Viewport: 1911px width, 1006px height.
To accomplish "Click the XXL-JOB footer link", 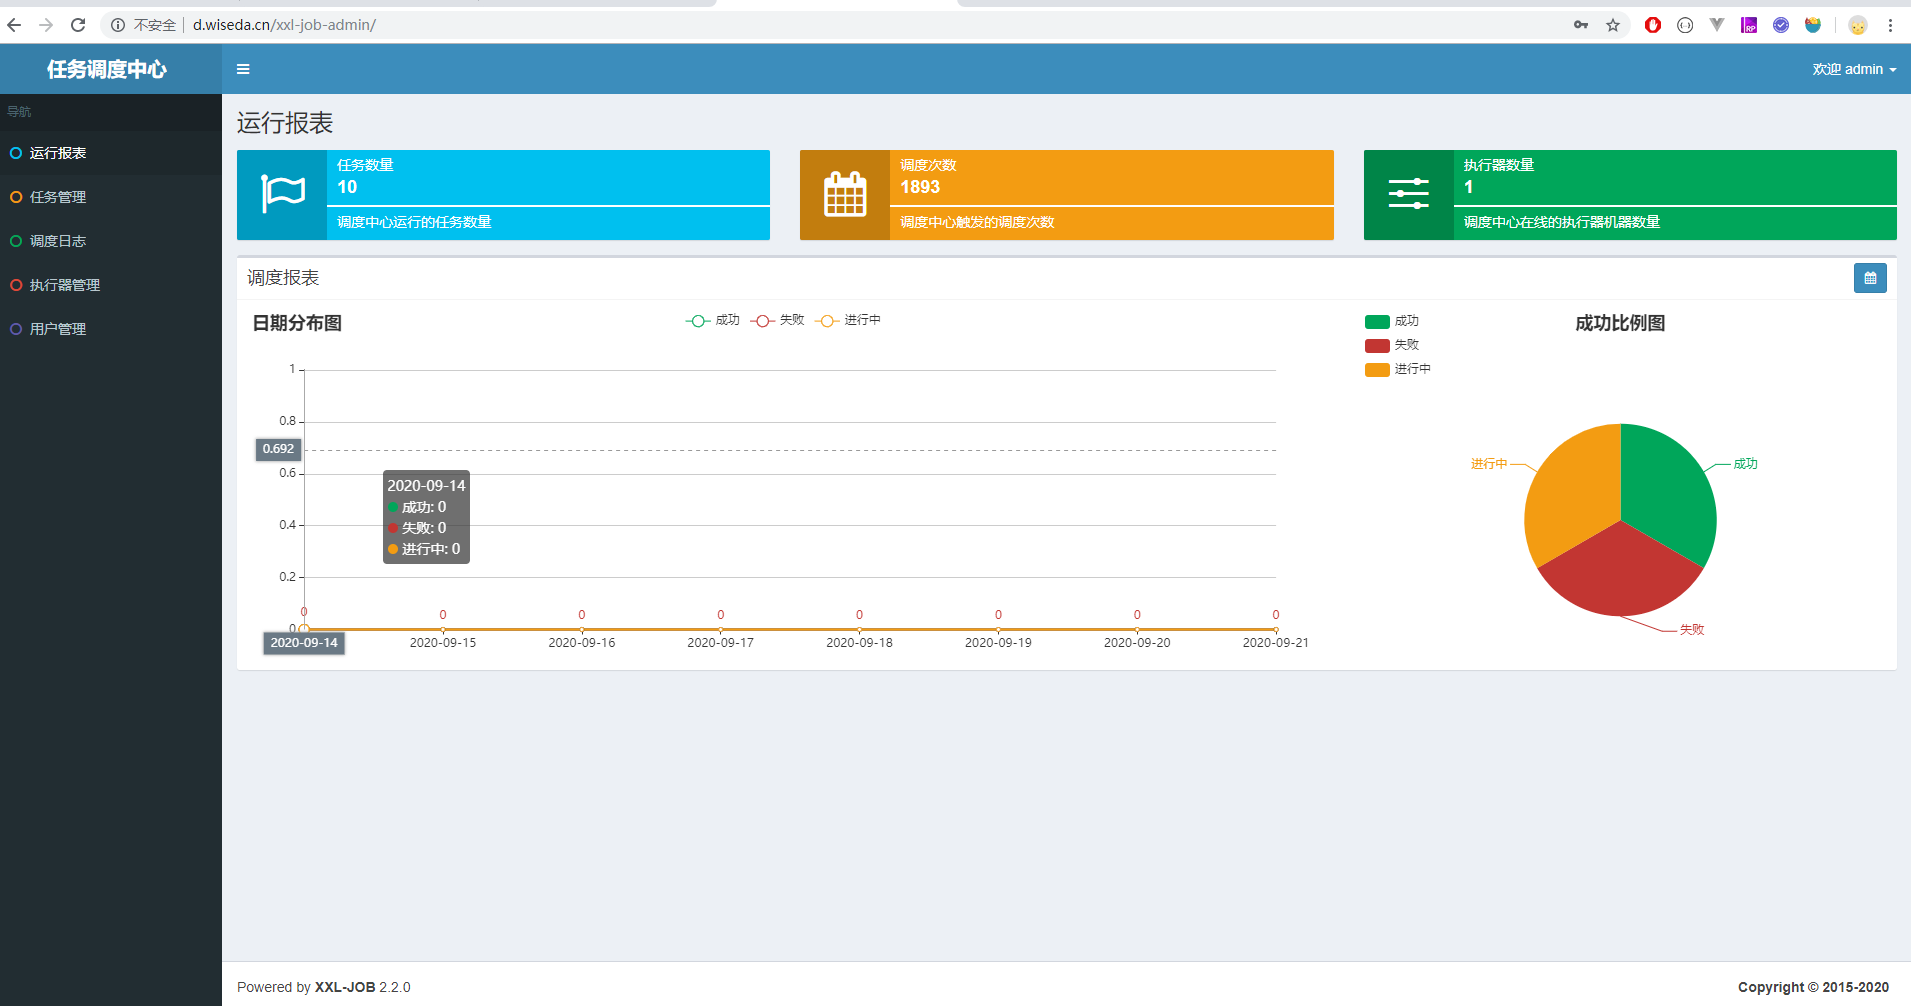I will pos(345,987).
